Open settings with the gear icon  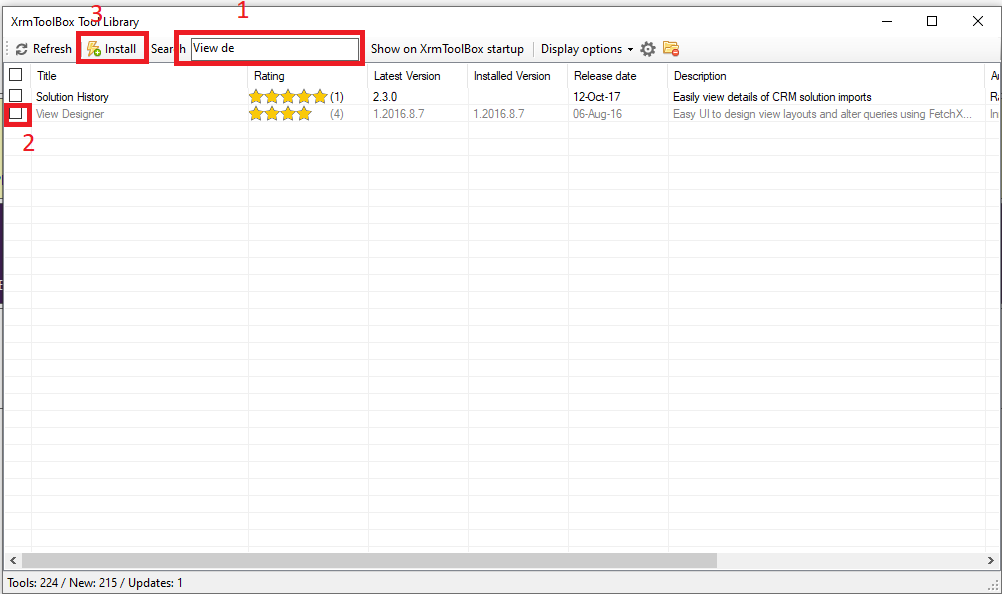(648, 49)
